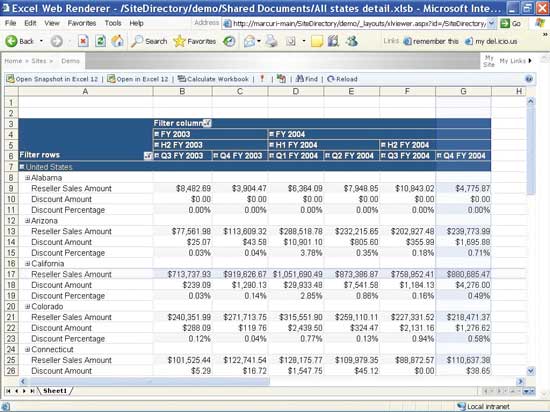This screenshot has height=412, width=550.
Task: Select the Sheet1 tab
Action: click(55, 391)
